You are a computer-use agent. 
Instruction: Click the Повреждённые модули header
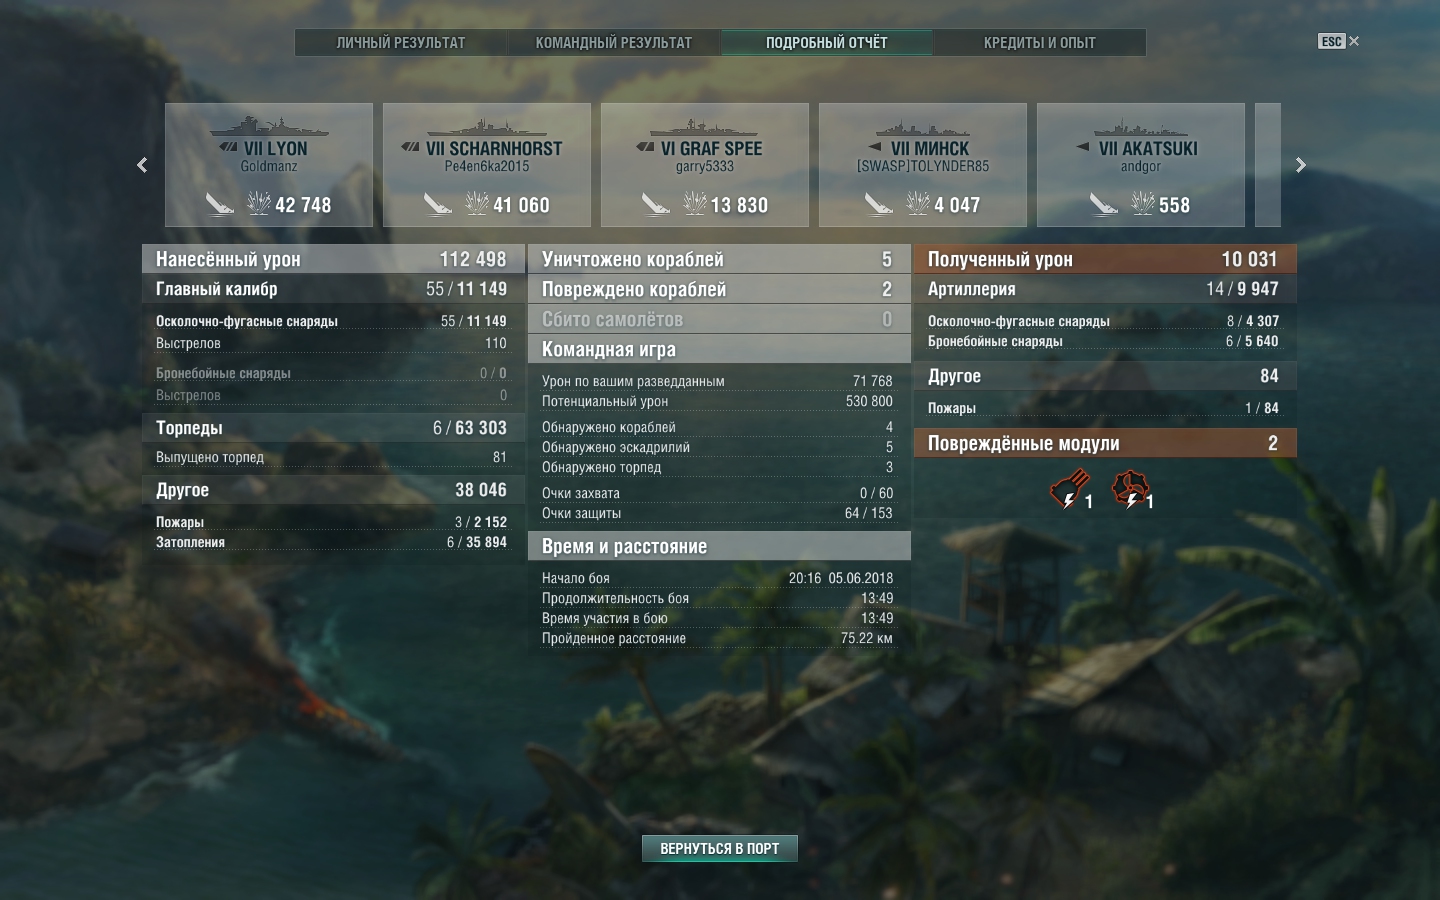1105,443
